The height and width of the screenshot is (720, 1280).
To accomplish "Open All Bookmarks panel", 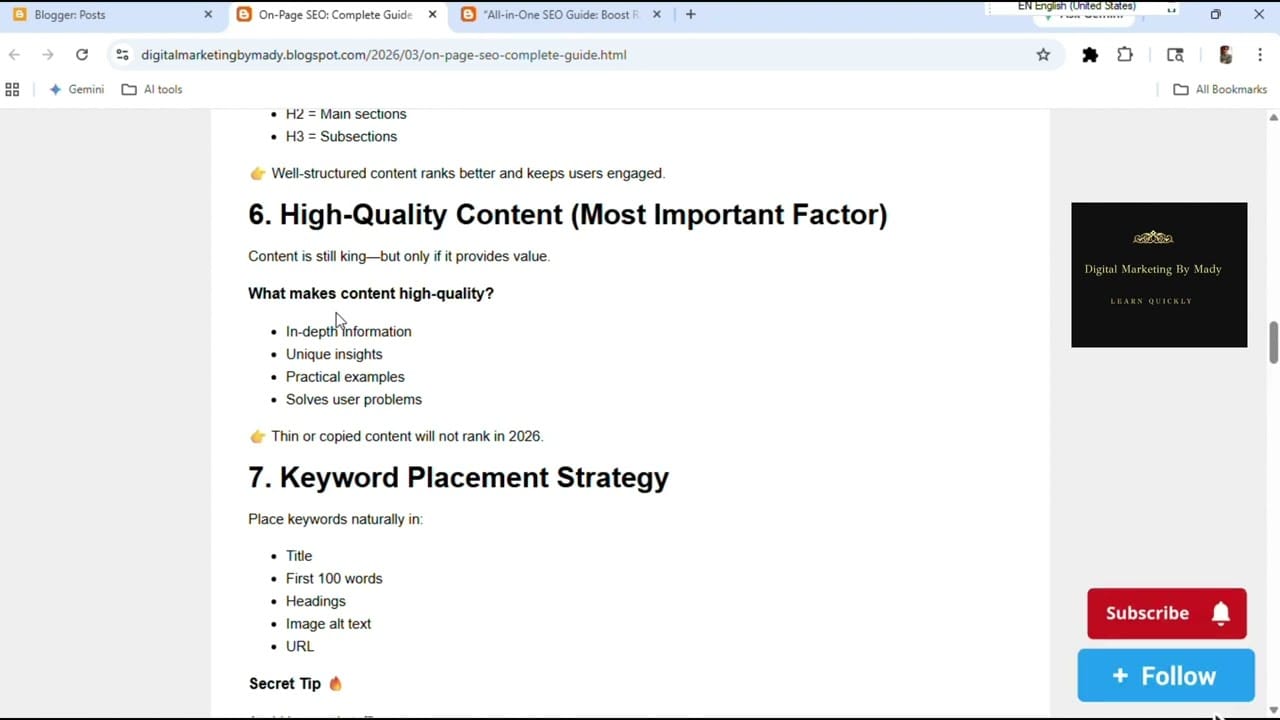I will tap(1220, 89).
